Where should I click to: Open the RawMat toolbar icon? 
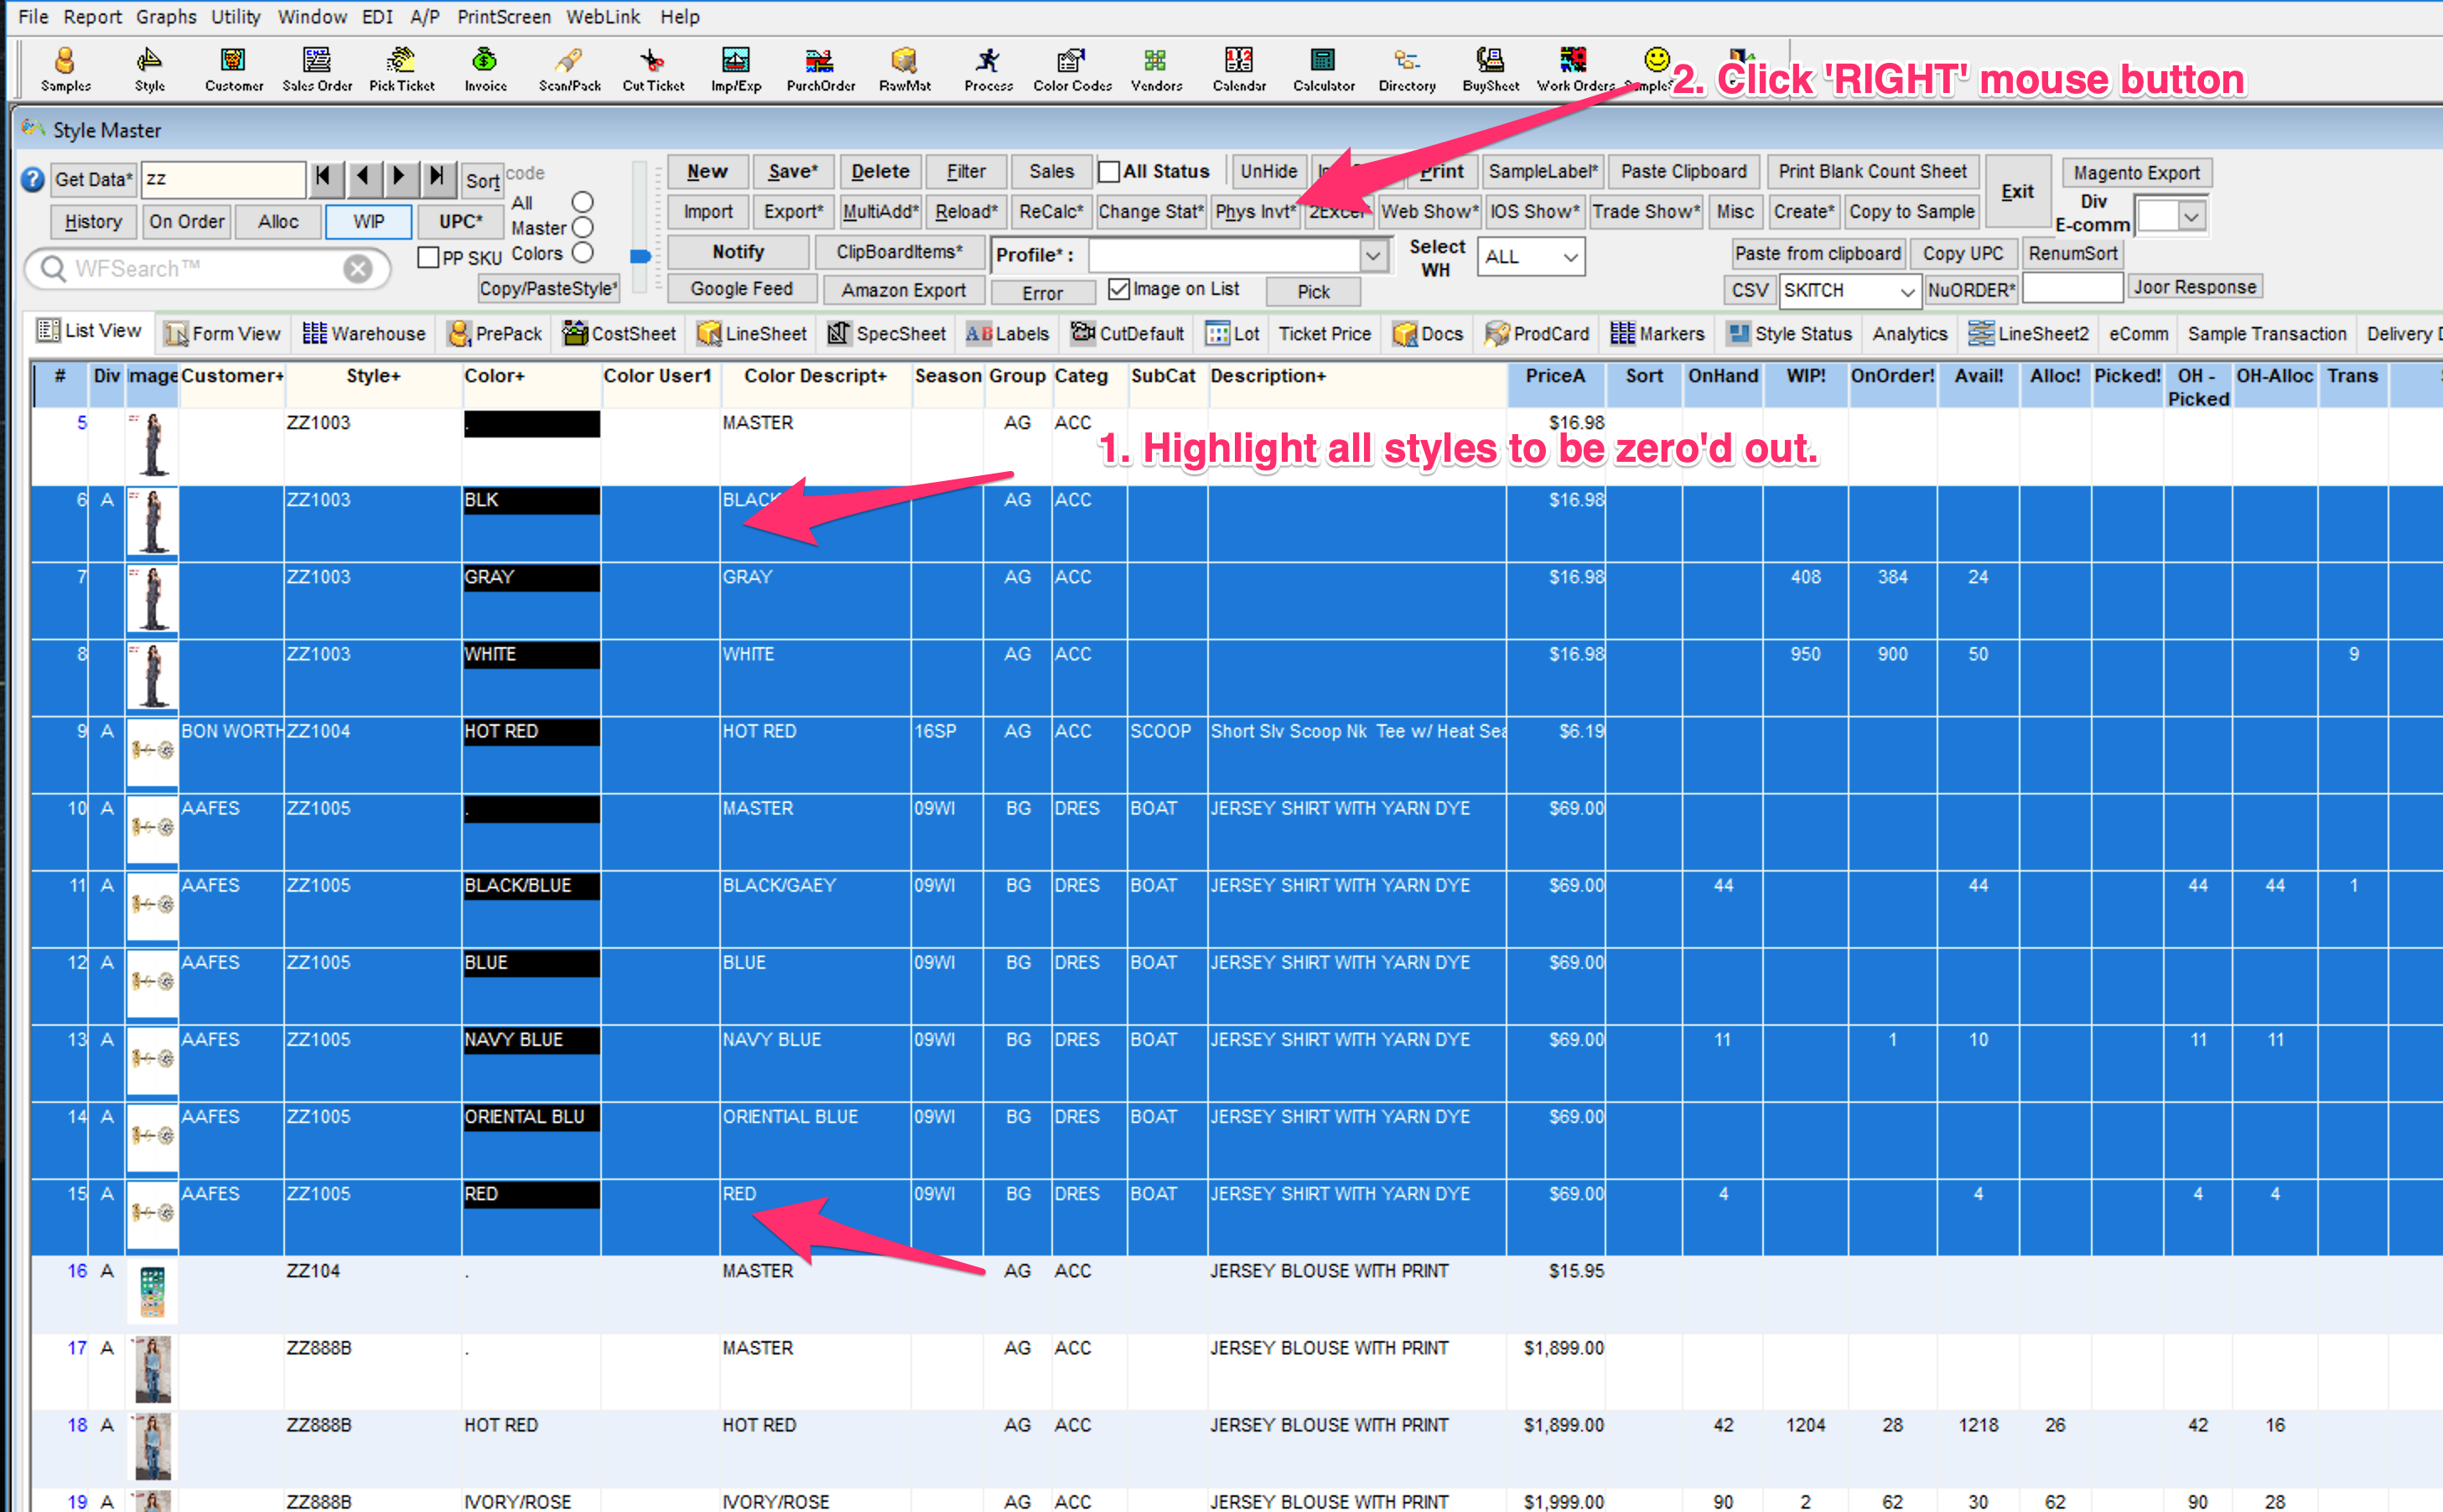coord(904,68)
